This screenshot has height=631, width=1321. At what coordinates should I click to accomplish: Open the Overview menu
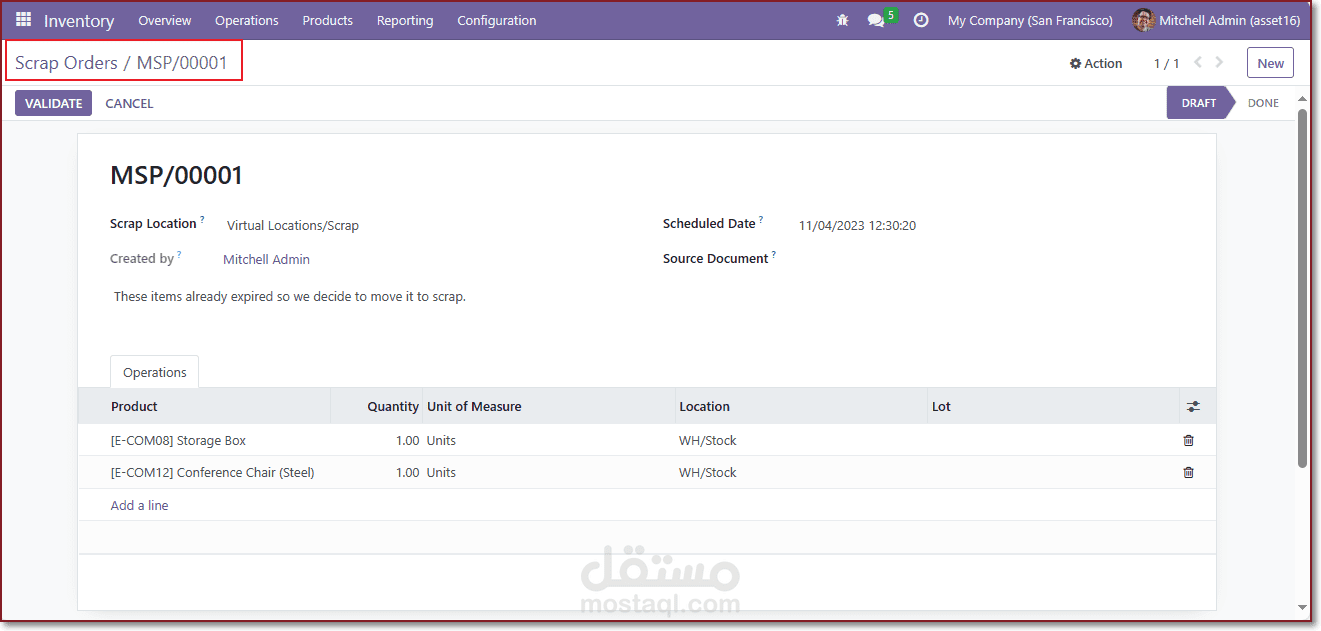(165, 20)
